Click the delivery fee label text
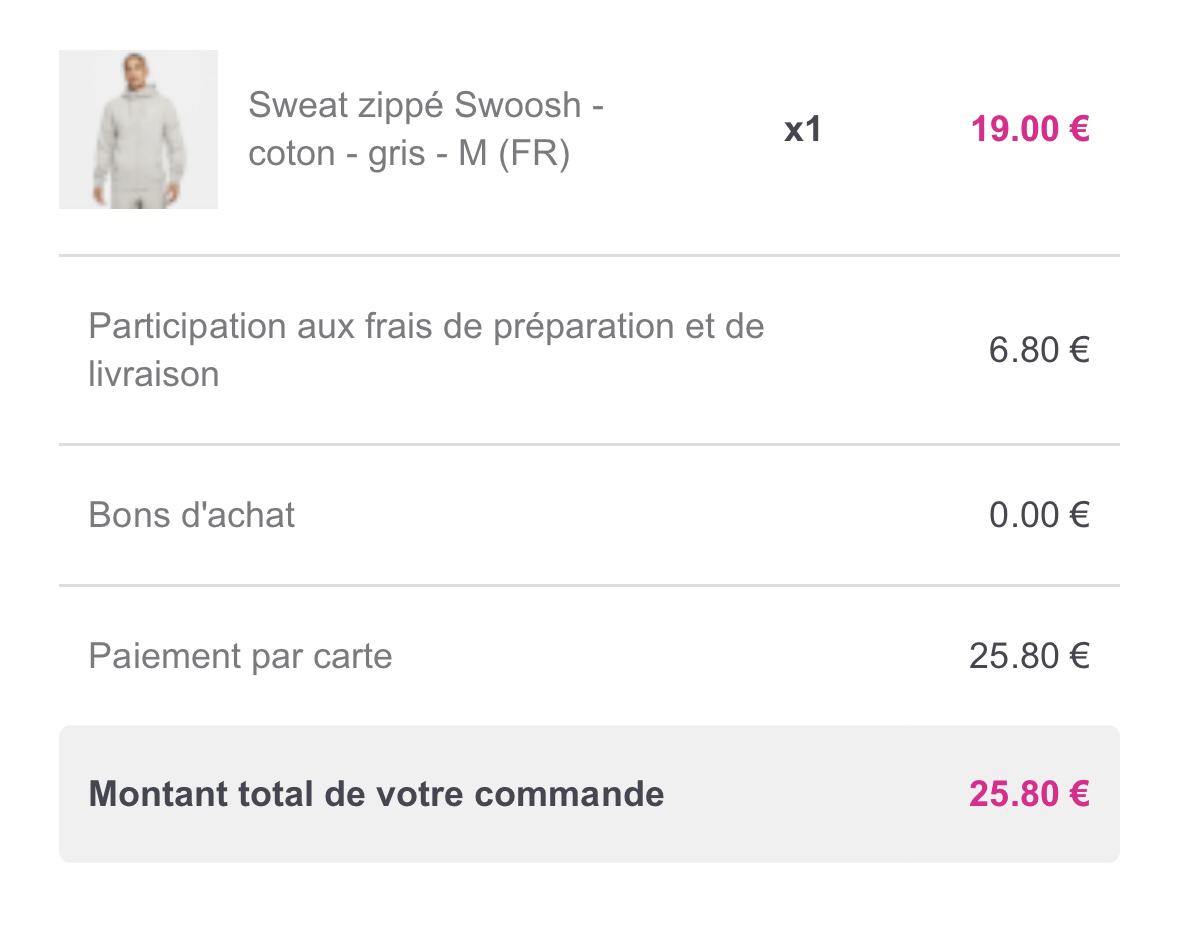 click(426, 350)
